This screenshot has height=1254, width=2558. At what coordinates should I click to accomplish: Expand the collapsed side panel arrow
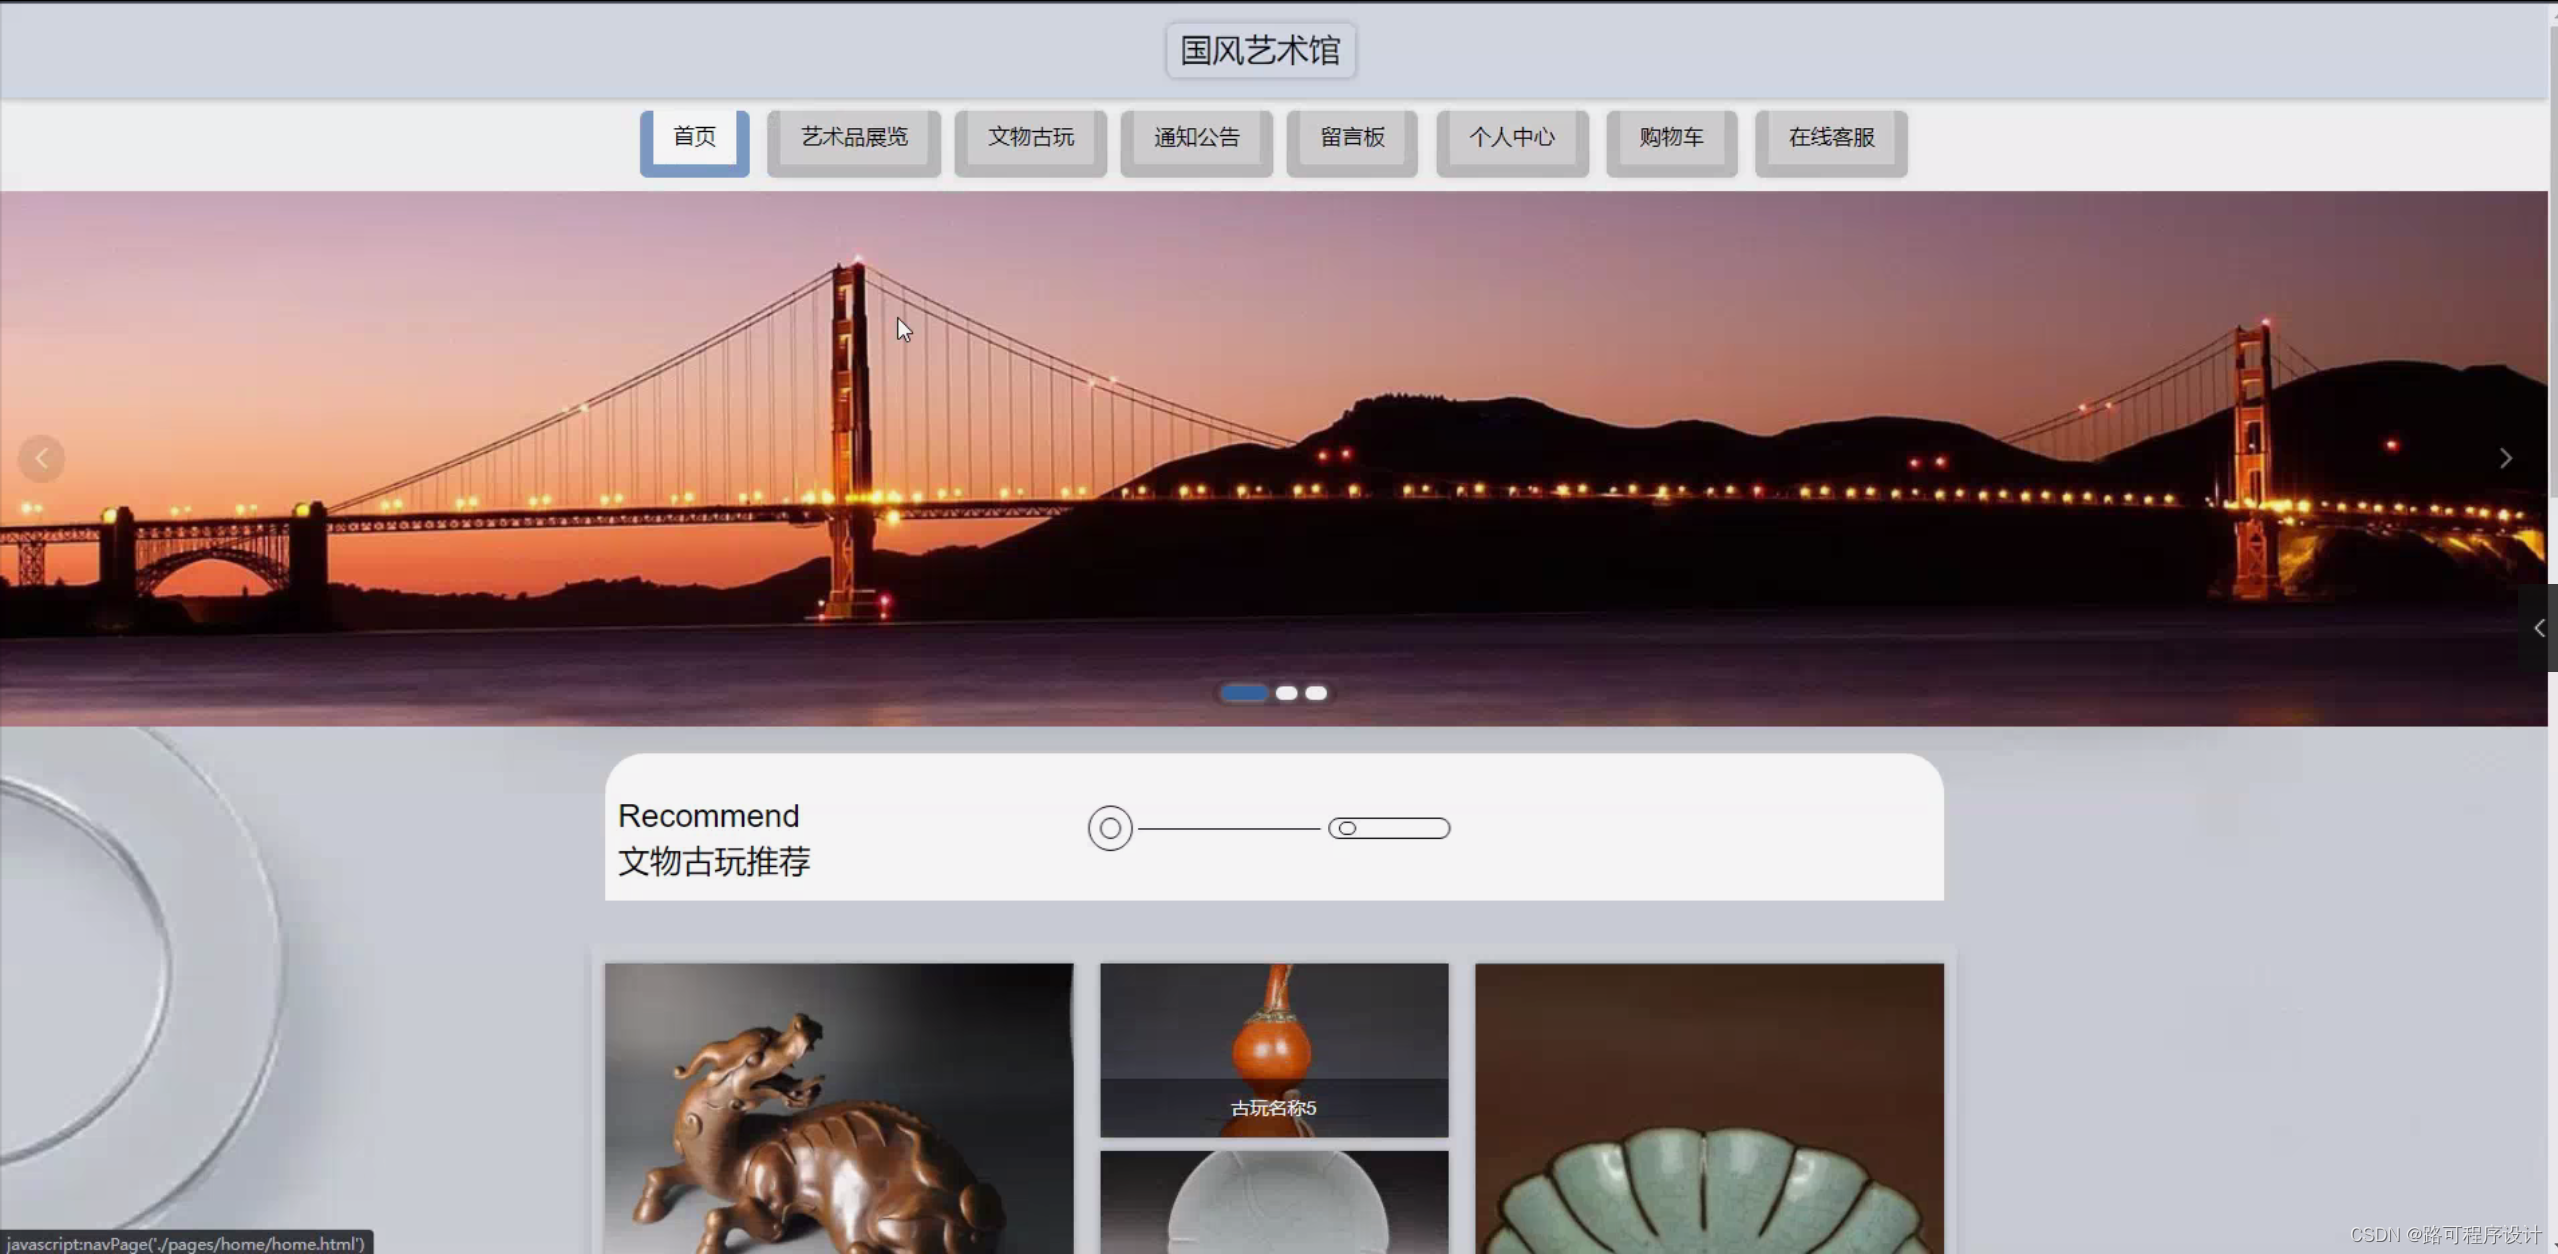point(2539,628)
